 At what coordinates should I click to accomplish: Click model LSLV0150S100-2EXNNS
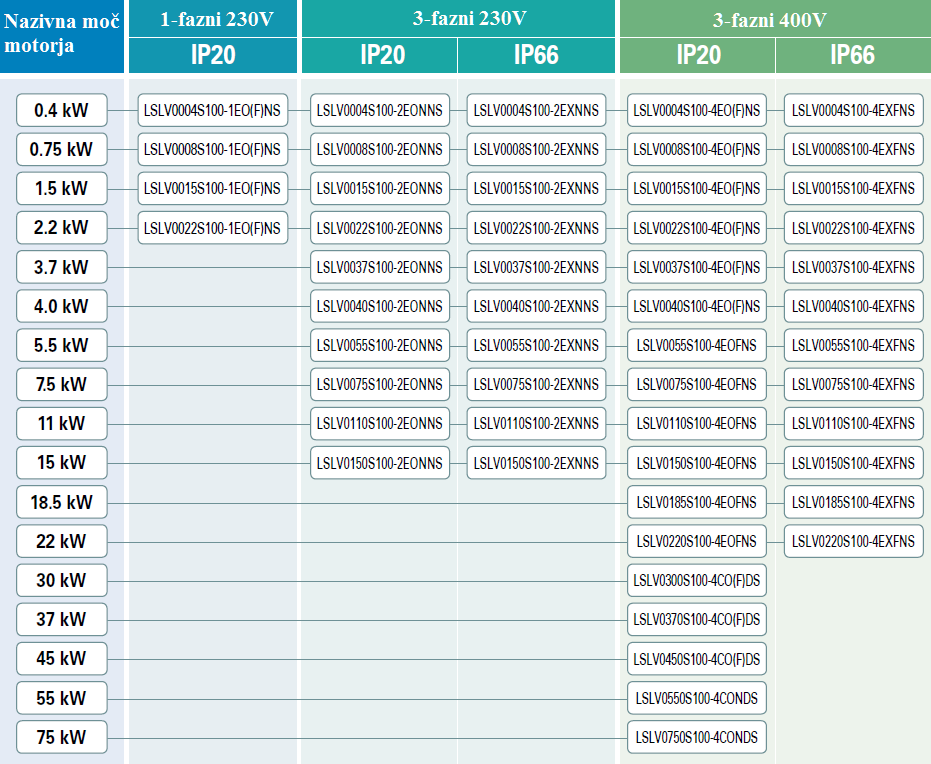(536, 463)
